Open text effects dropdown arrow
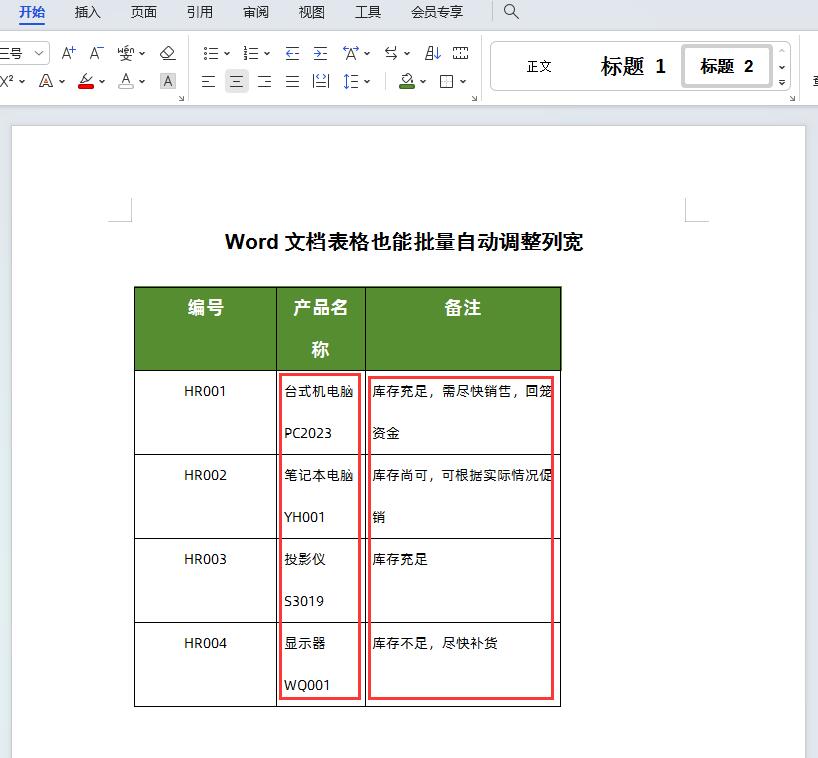The width and height of the screenshot is (818, 758). pyautogui.click(x=62, y=81)
